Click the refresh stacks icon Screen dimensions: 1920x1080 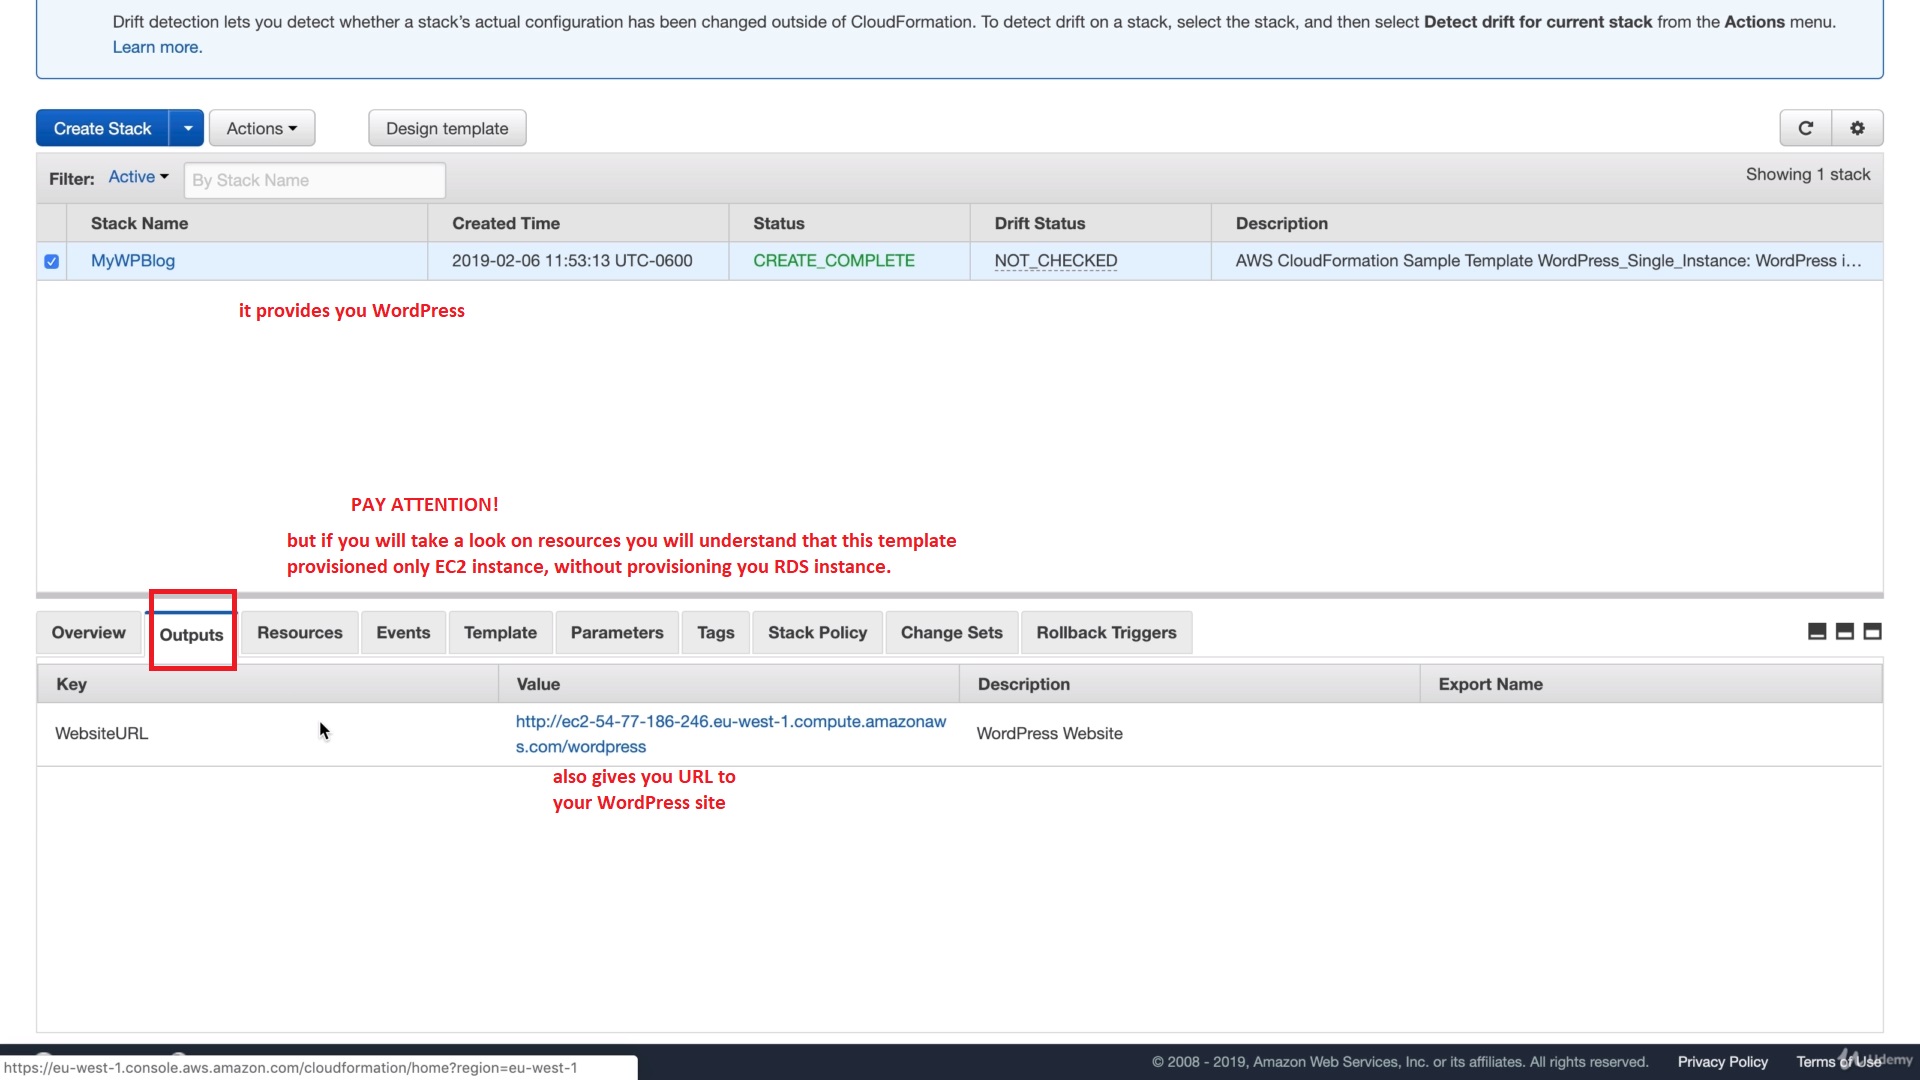(1805, 128)
